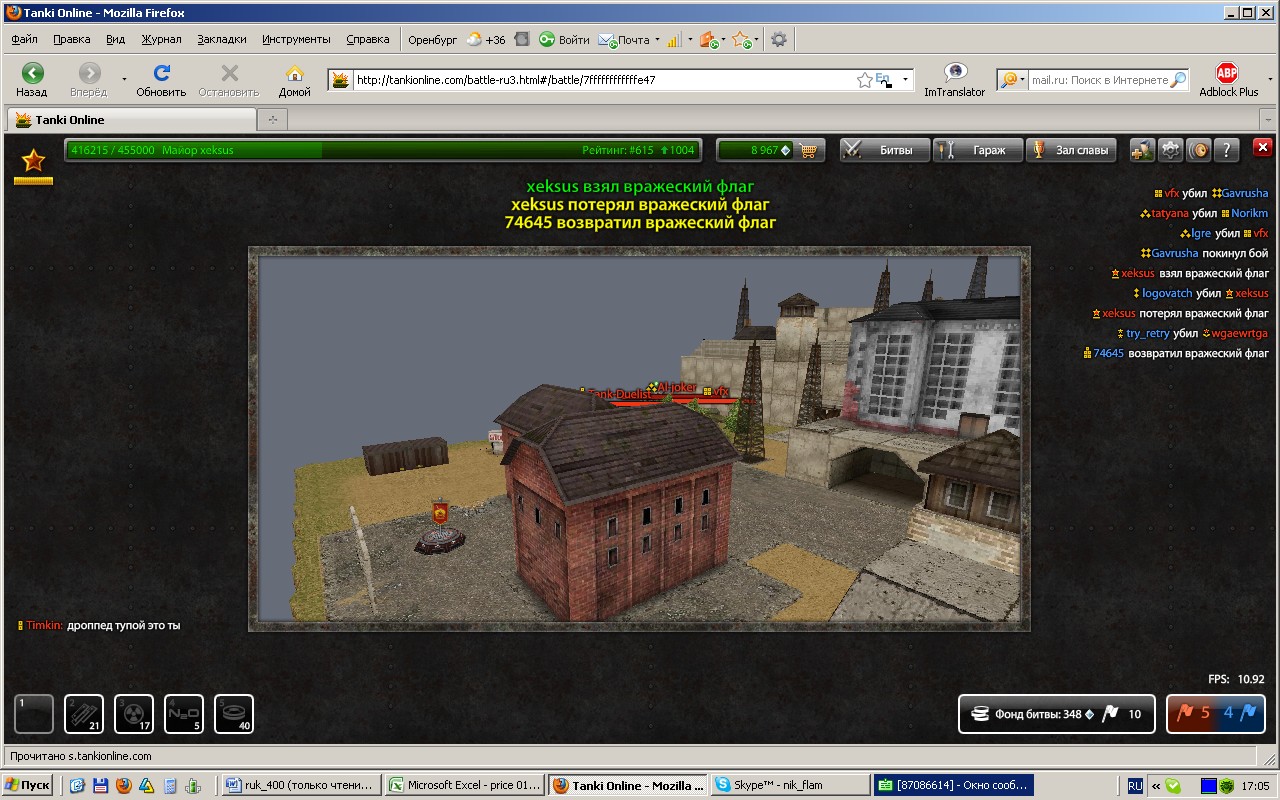This screenshot has height=800, width=1280.
Task: Click the Фонд битвы battle fund panel
Action: [1057, 714]
